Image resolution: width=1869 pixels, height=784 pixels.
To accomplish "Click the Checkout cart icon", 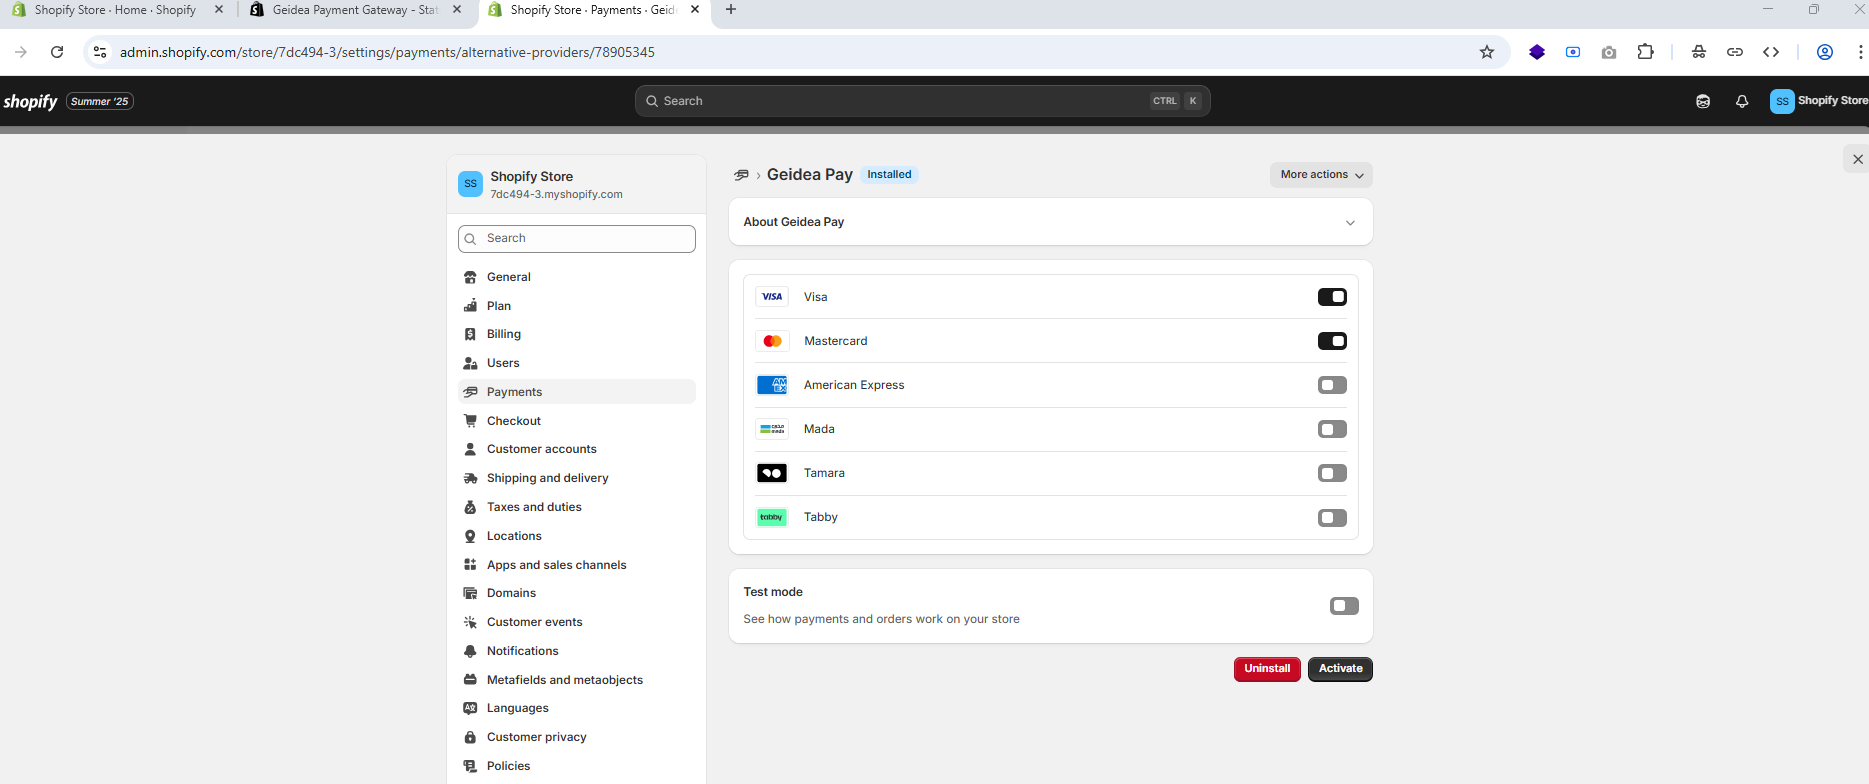I will 470,421.
